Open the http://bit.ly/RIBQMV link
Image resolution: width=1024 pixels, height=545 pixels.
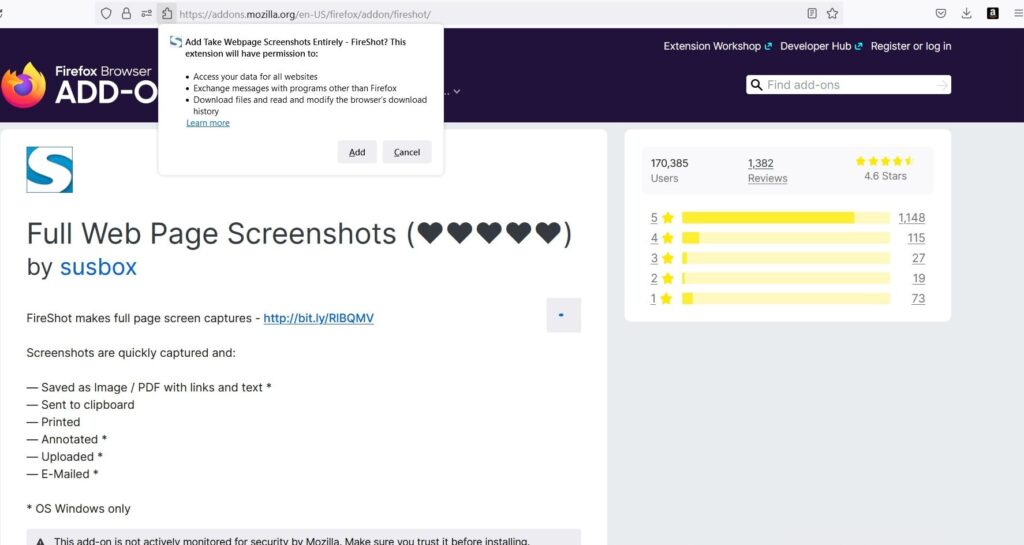coord(319,318)
